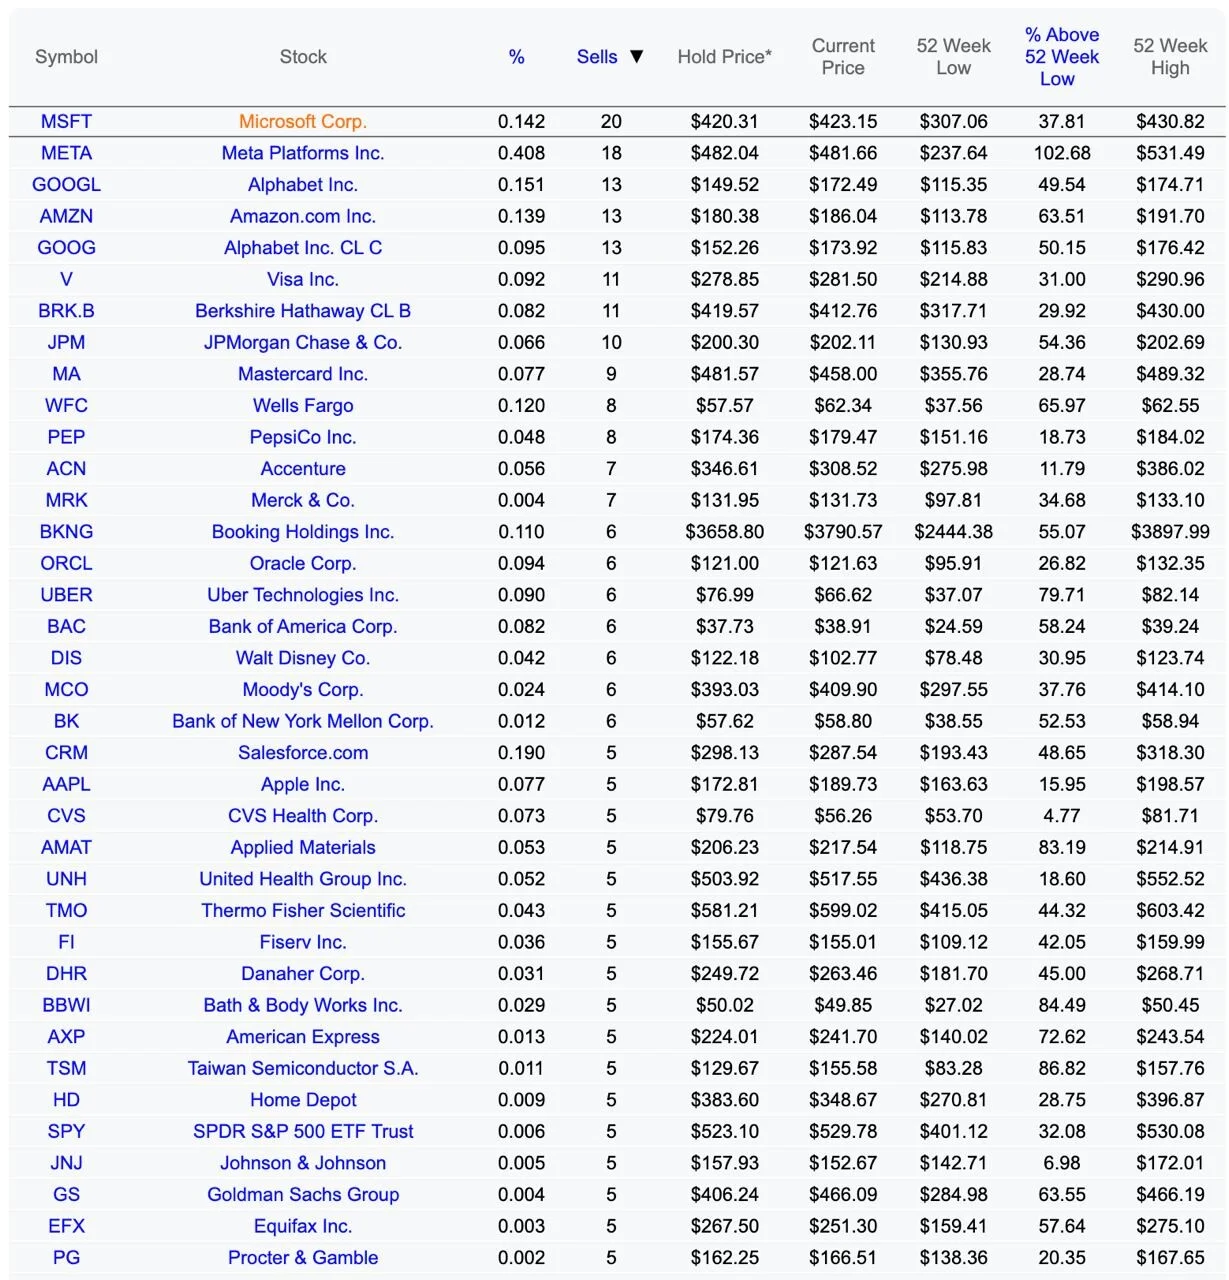Open Taiwan Semiconductor S.A. link
1229x1280 pixels.
point(303,1068)
